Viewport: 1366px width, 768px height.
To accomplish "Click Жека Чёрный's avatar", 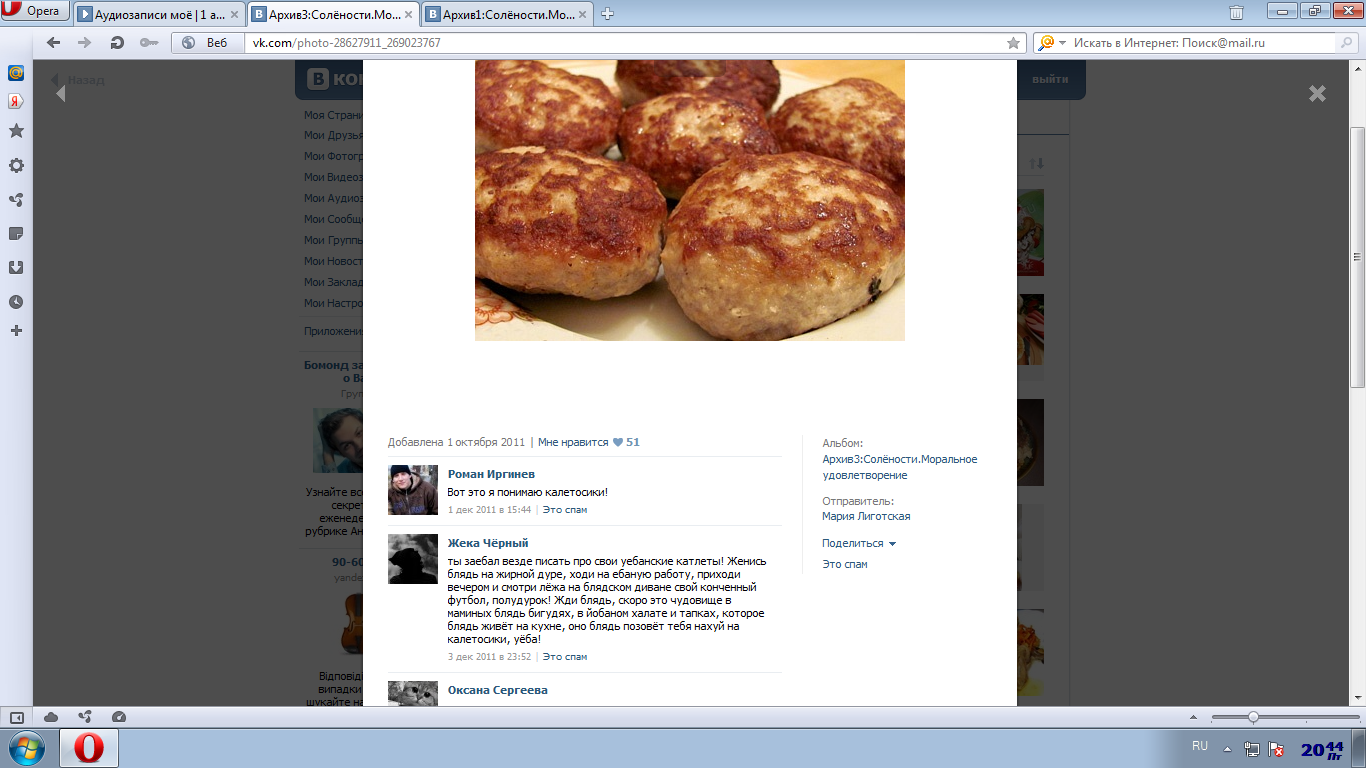I will click(x=413, y=559).
